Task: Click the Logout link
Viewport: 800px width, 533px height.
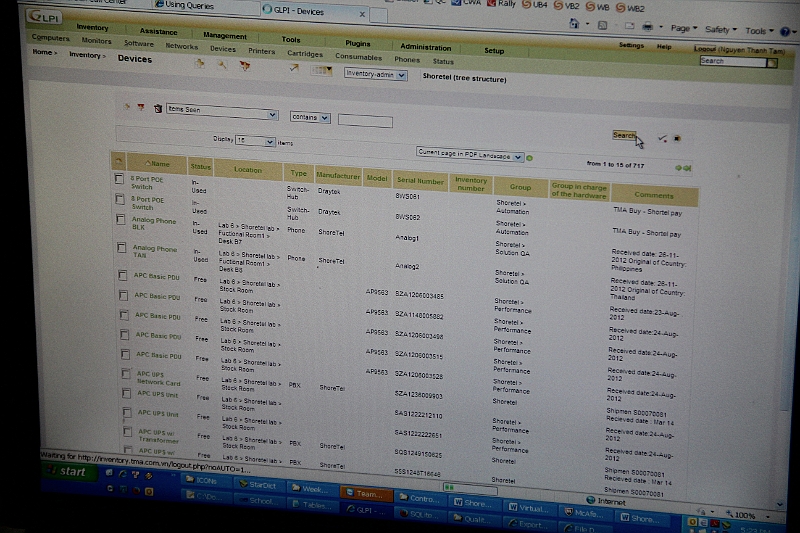Action: point(706,49)
